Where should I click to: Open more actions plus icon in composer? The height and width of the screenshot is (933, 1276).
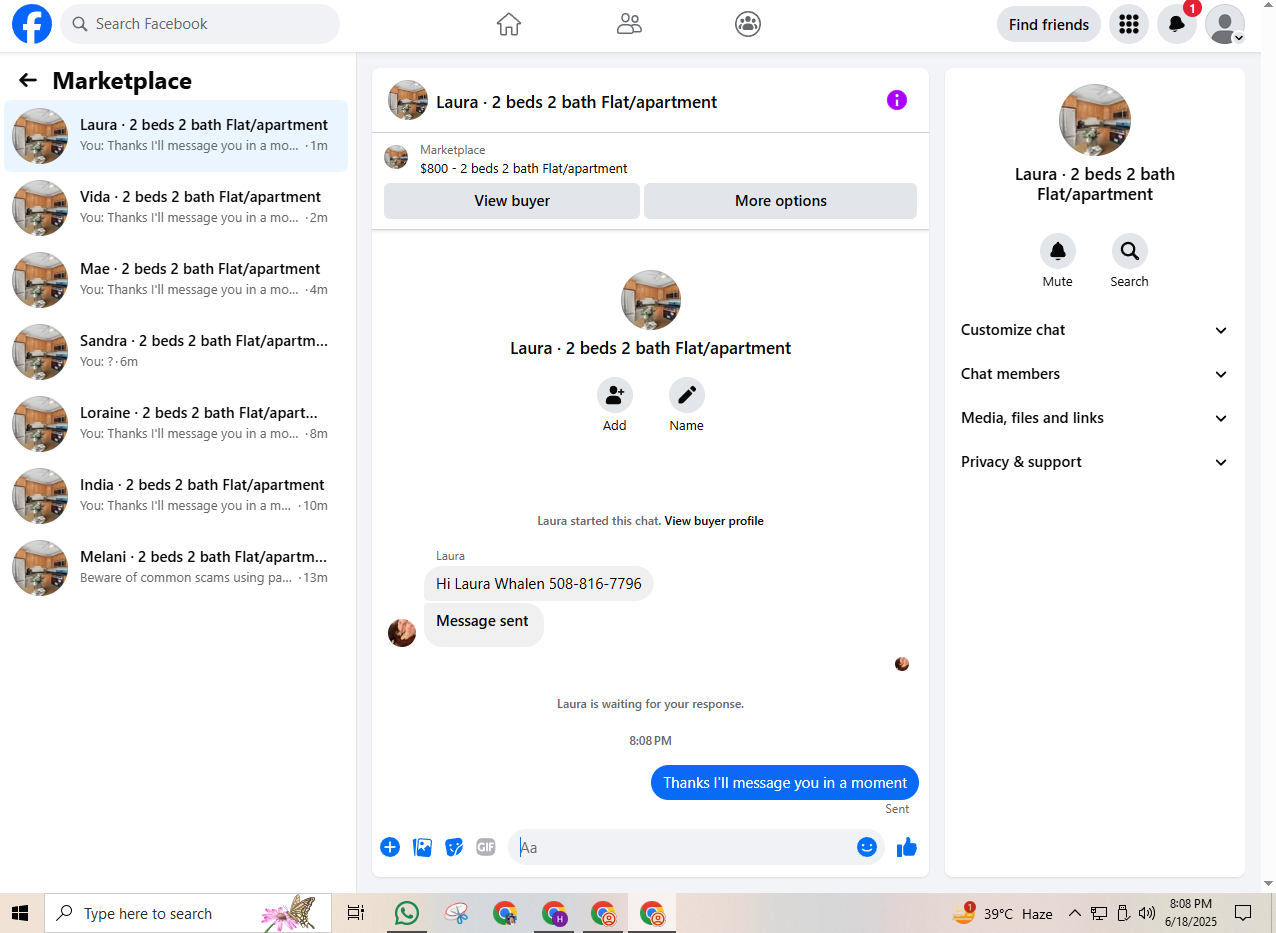[x=390, y=847]
